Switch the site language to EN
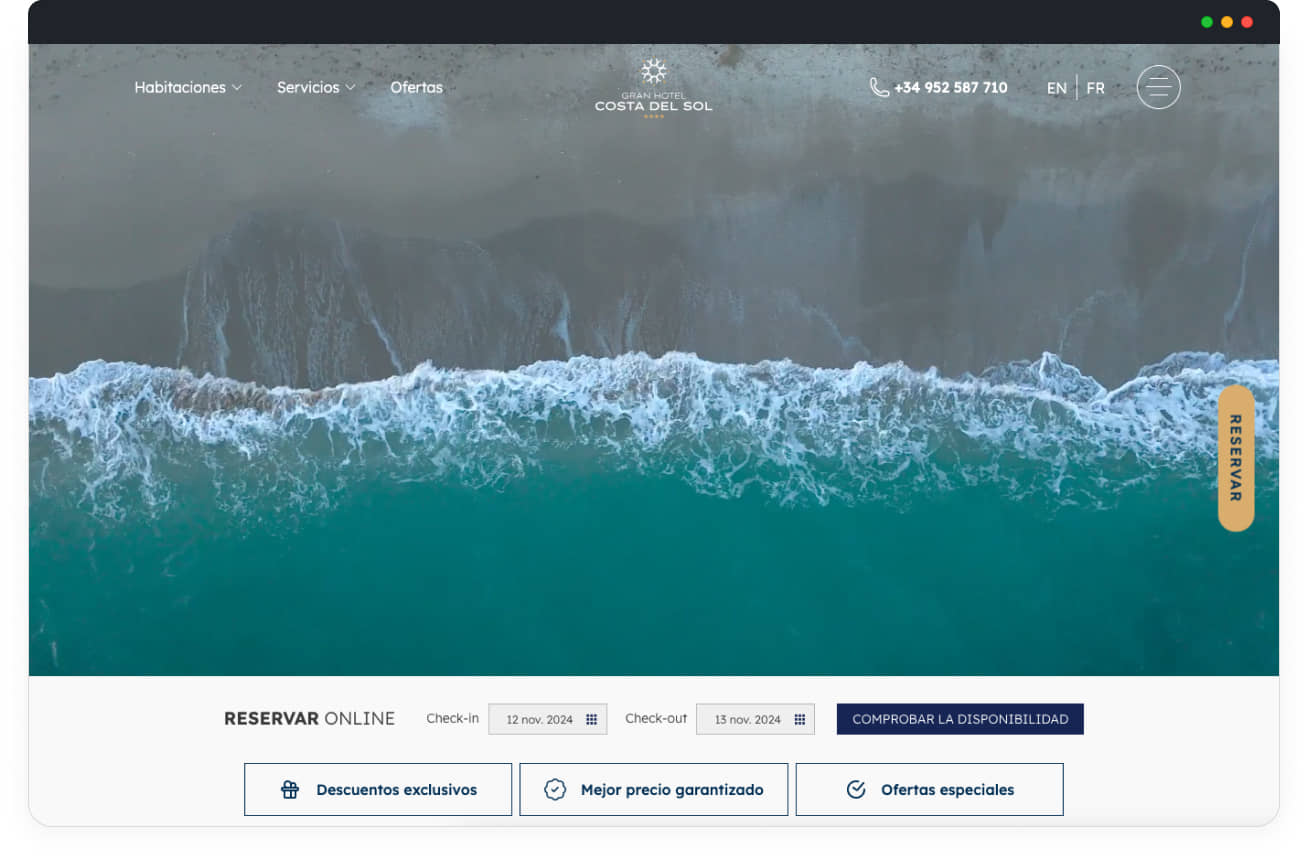 (x=1057, y=88)
